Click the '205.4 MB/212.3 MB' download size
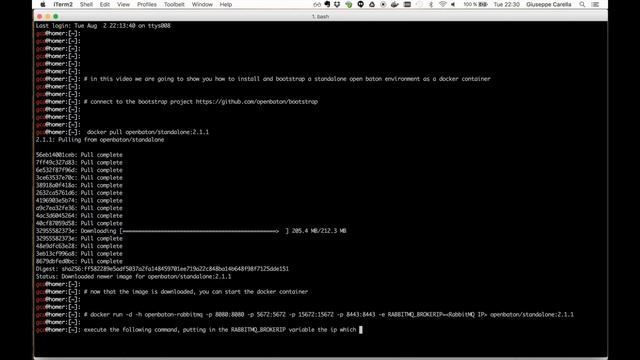640x360 pixels. [319, 231]
